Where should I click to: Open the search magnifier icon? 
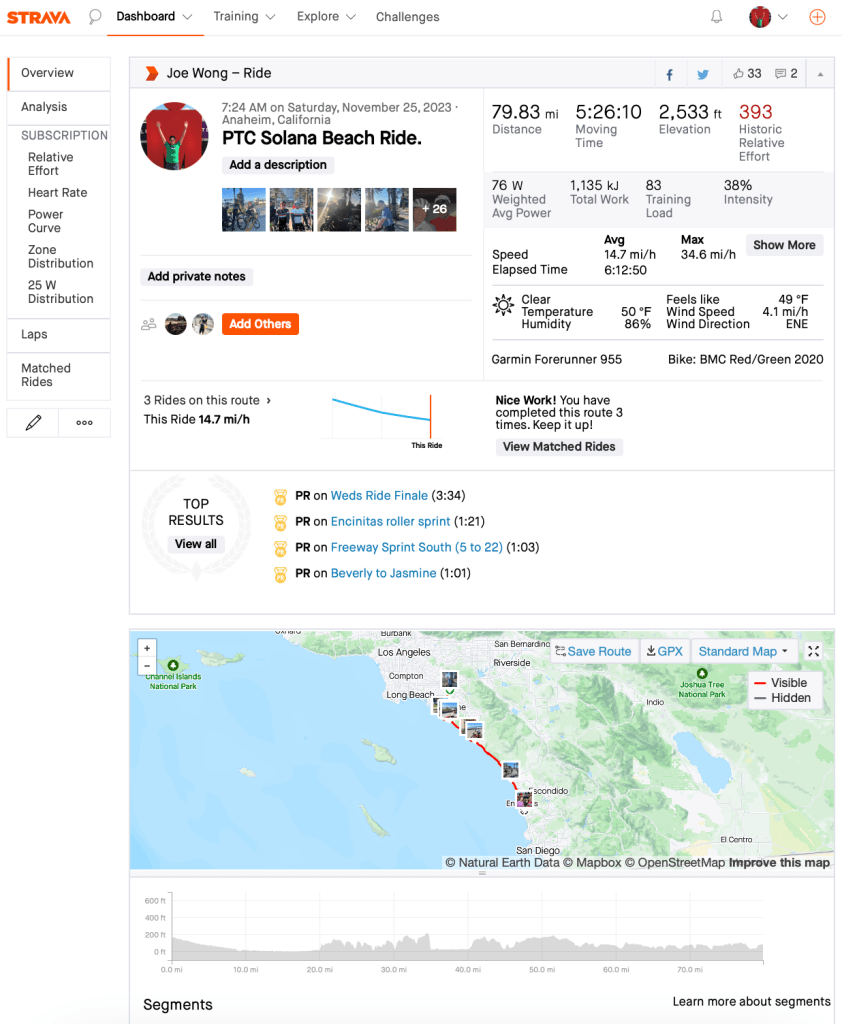(x=95, y=16)
